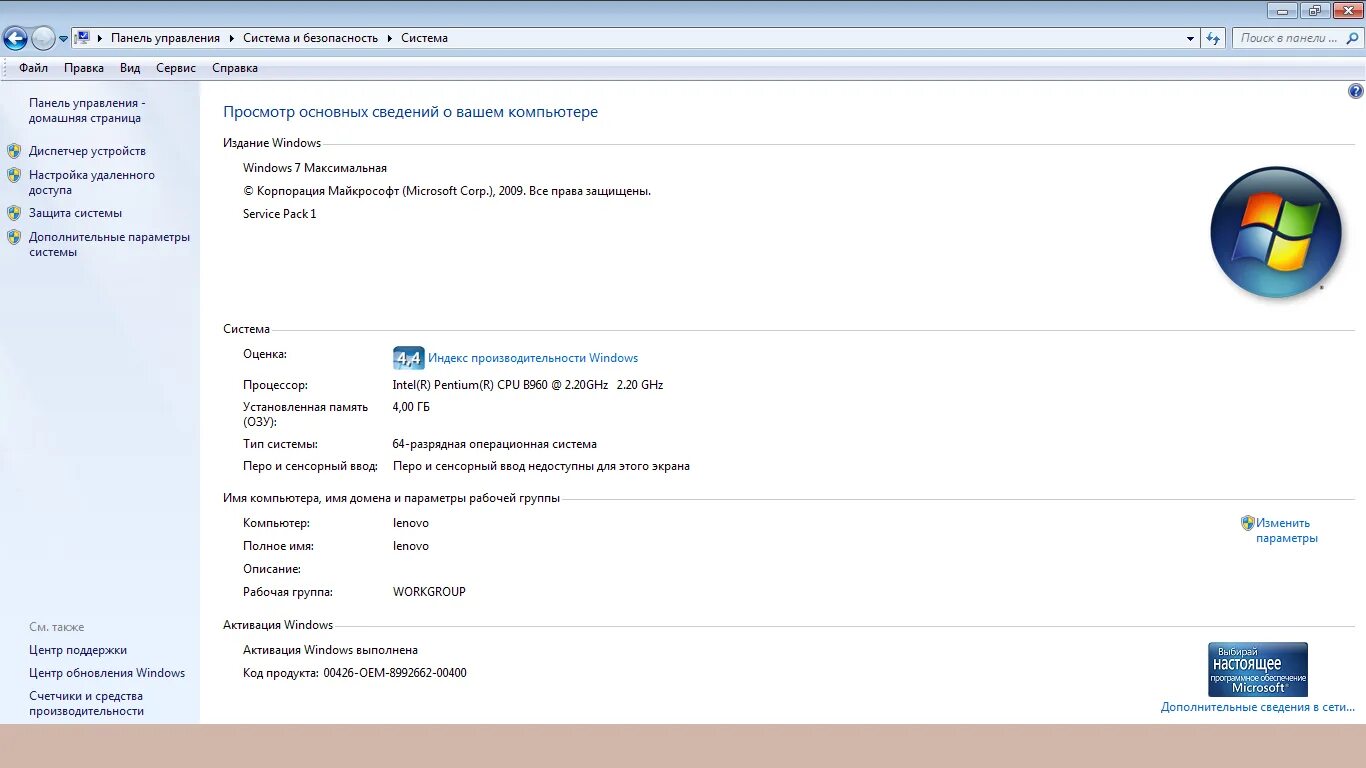This screenshot has height=768, width=1366.
Task: Open Защита системы link
Action: (x=75, y=213)
